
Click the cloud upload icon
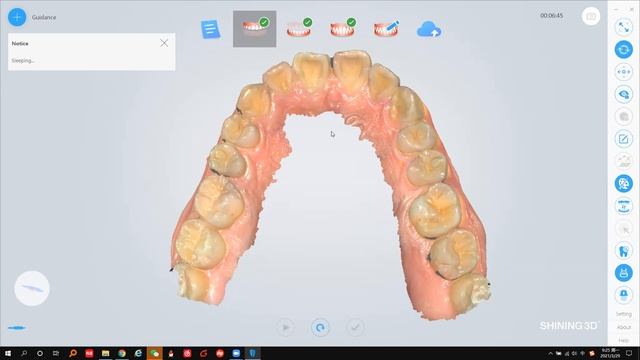(429, 29)
